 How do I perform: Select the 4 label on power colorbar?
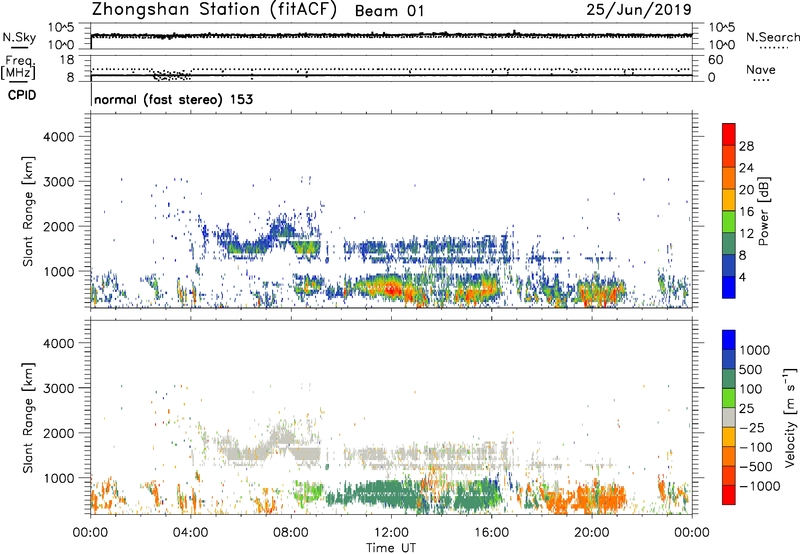[743, 277]
